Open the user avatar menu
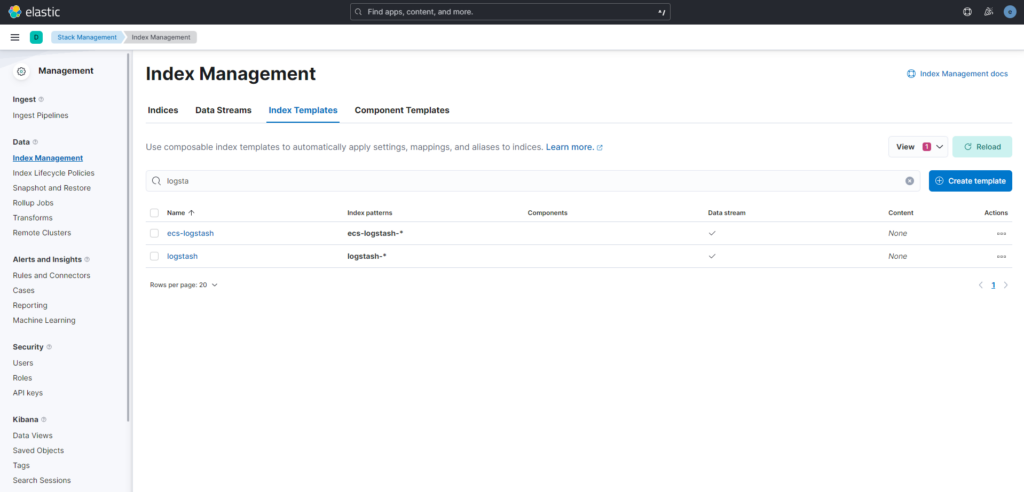 1009,12
